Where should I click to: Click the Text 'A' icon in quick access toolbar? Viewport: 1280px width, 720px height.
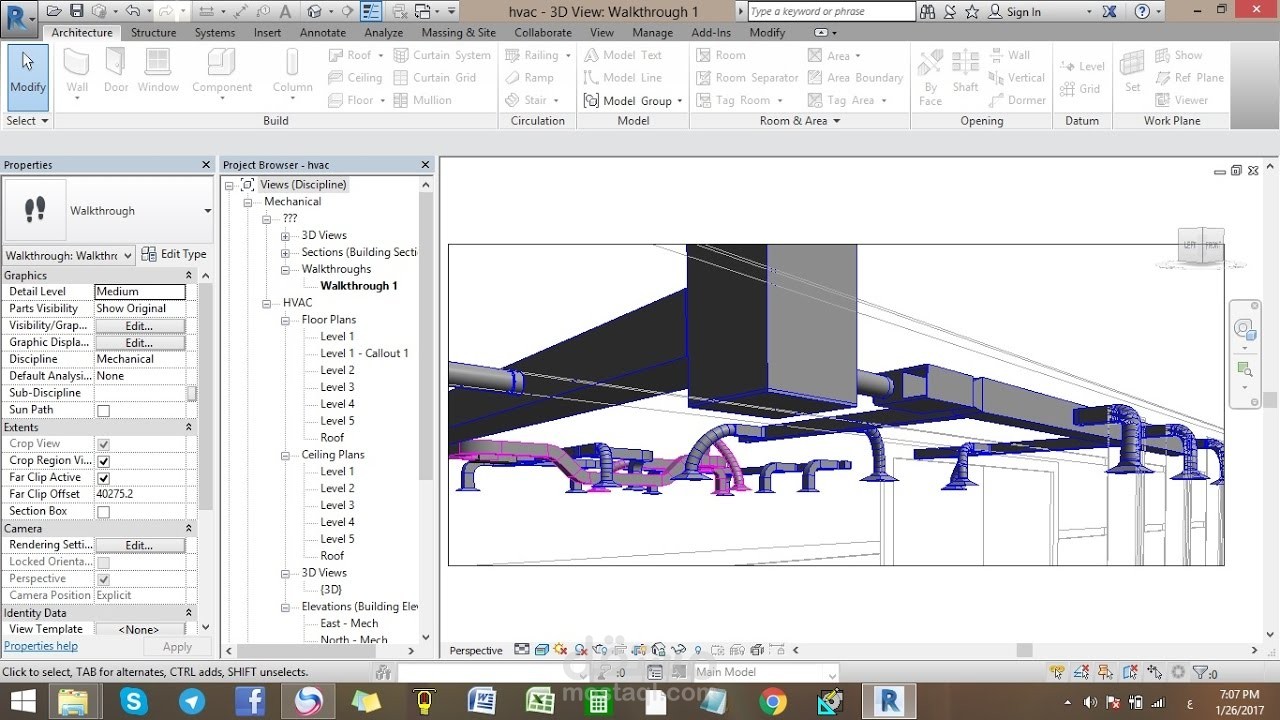tap(285, 11)
